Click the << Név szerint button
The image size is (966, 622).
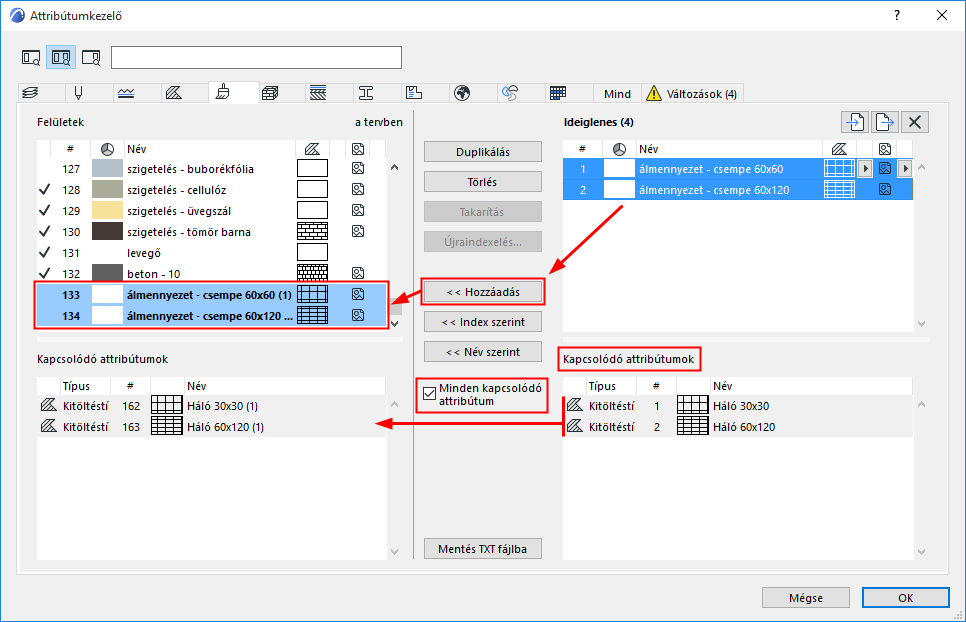[x=483, y=352]
